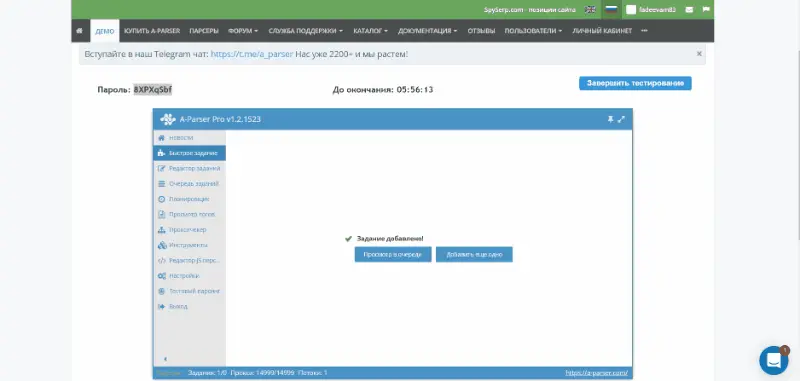Click Настройки gears icon

point(161,276)
